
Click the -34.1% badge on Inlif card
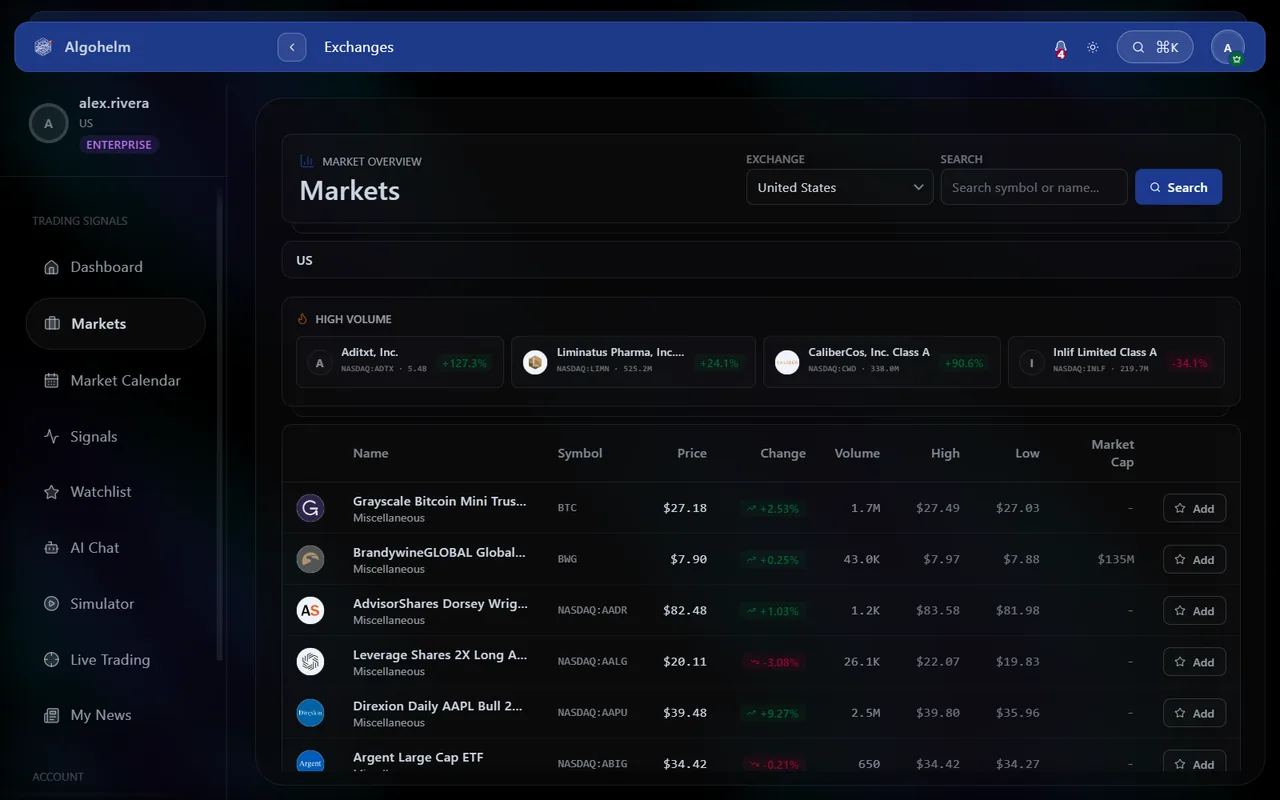[x=1189, y=363]
